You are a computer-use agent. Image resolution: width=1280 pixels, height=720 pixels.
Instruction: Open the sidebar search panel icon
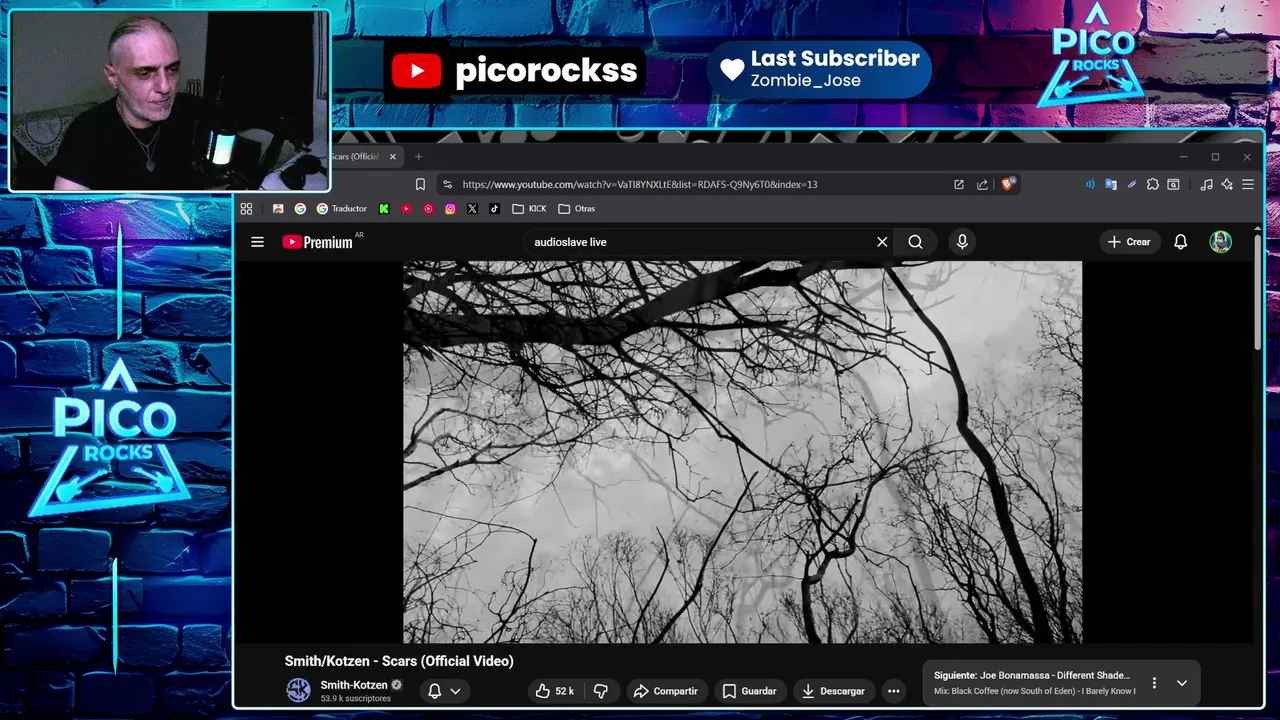(x=1173, y=184)
